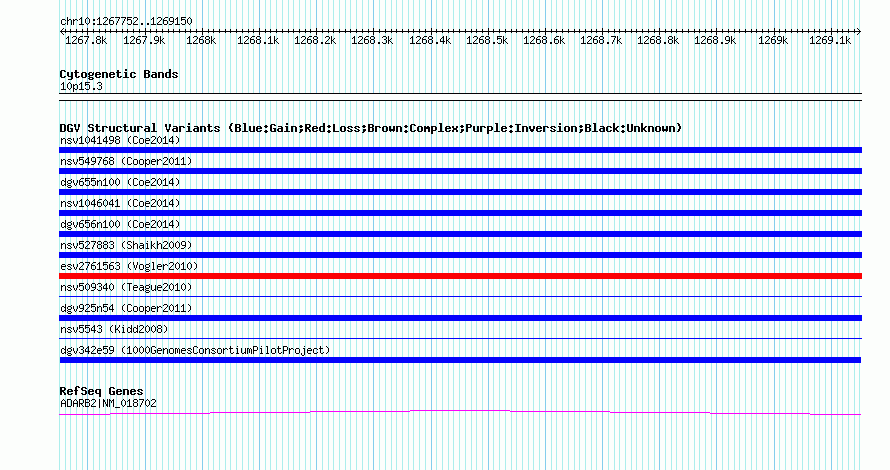Click the DGV Structural Variants track title
The height and width of the screenshot is (470, 890).
coord(371,128)
